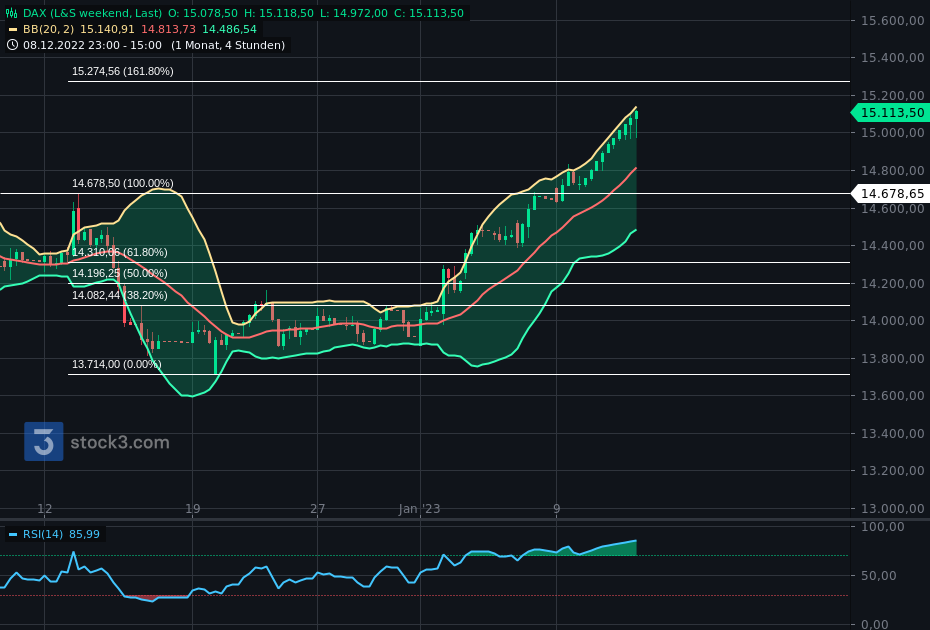Screen dimensions: 930x630
Task: Click the DAX candlestick icon in the legend
Action: pos(11,13)
